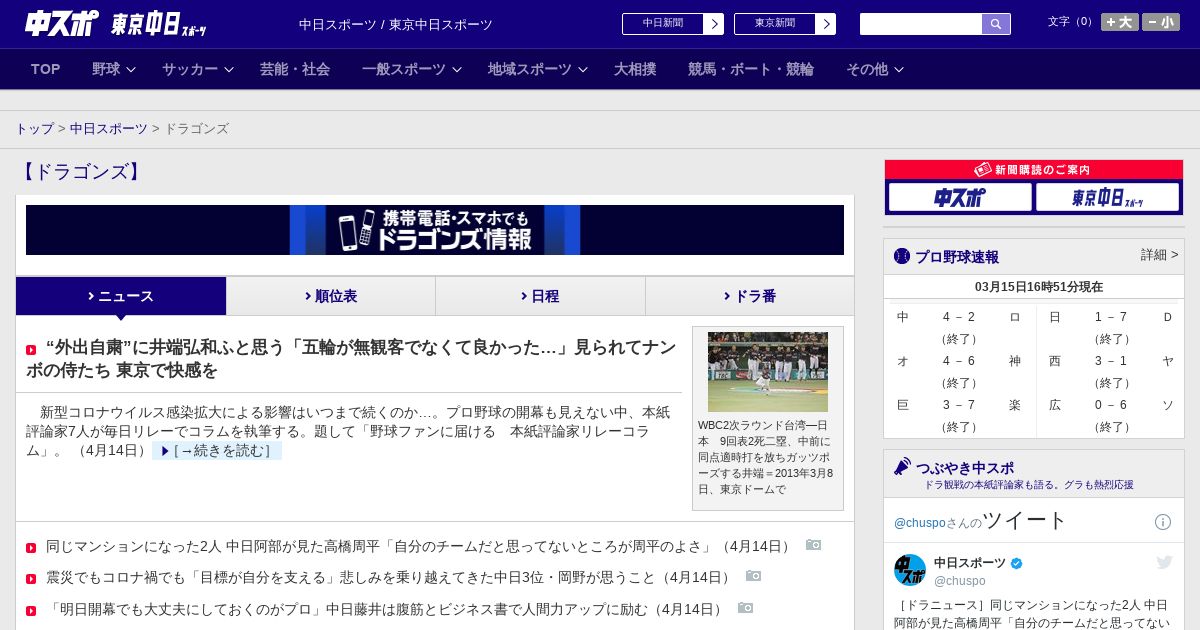This screenshot has height=630, width=1200.
Task: Click トップ breadcrumb link
Action: coord(35,129)
